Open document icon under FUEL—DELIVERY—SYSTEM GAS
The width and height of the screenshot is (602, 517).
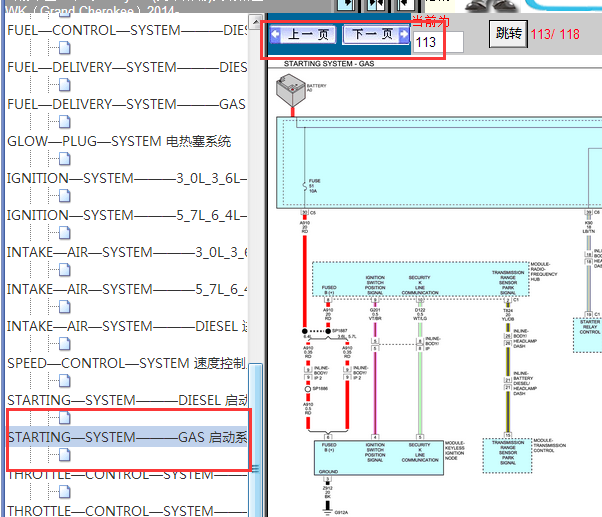click(x=64, y=122)
